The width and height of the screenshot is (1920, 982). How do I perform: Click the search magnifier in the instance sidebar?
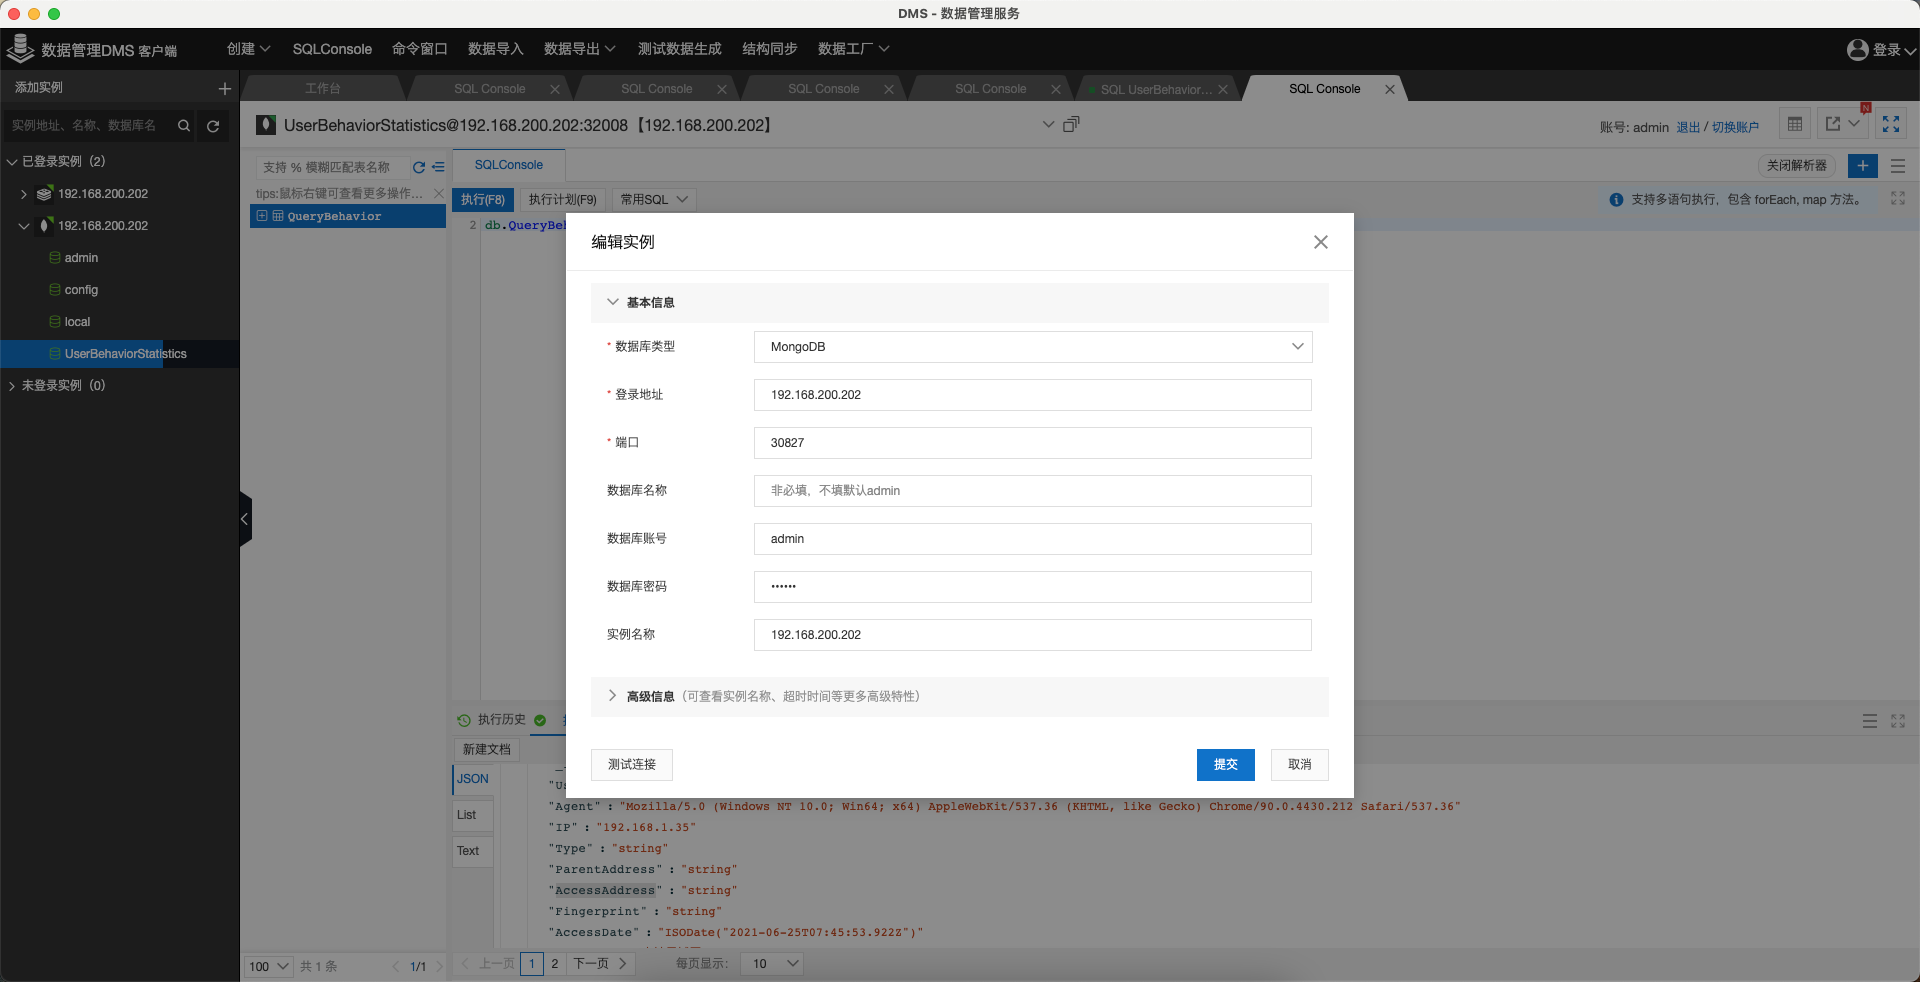[184, 126]
